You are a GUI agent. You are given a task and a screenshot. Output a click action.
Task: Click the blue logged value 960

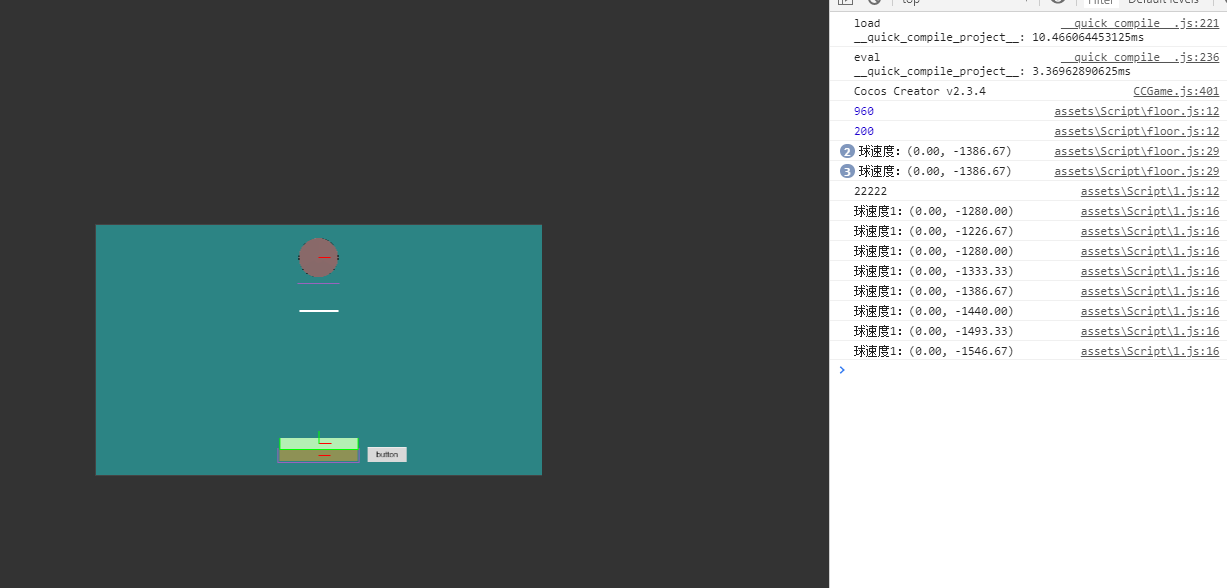[x=864, y=111]
